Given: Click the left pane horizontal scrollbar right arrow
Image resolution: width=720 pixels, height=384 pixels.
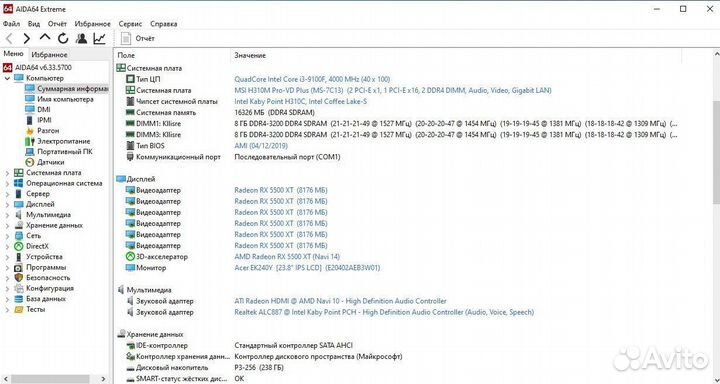Looking at the screenshot, I should click(103, 379).
